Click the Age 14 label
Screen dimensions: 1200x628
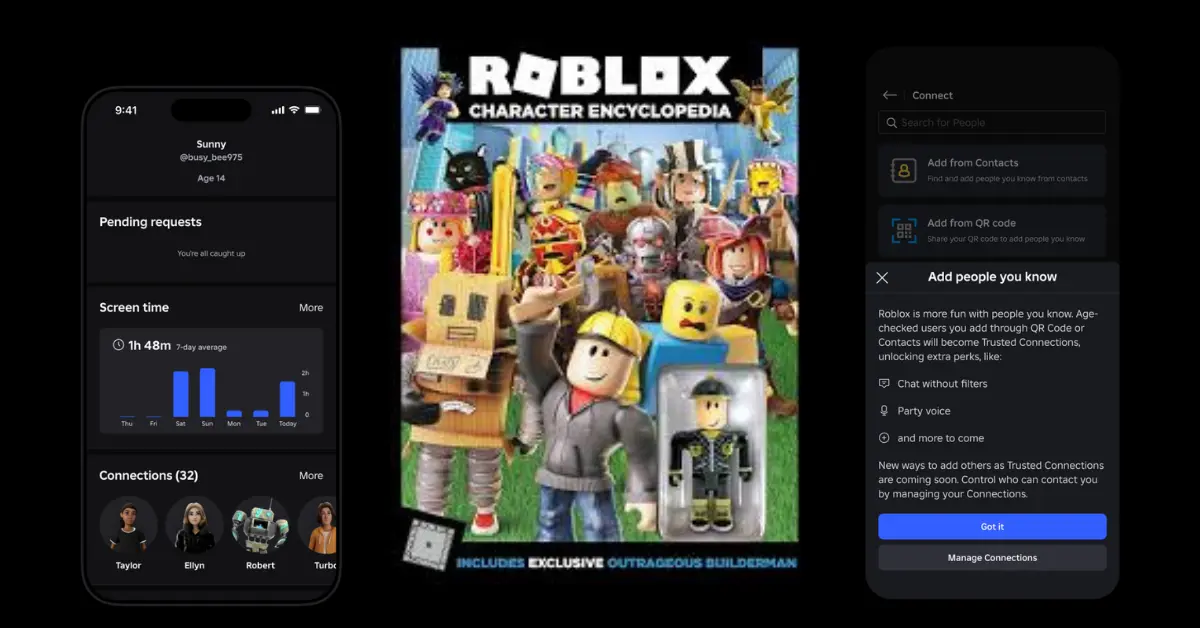(x=211, y=179)
